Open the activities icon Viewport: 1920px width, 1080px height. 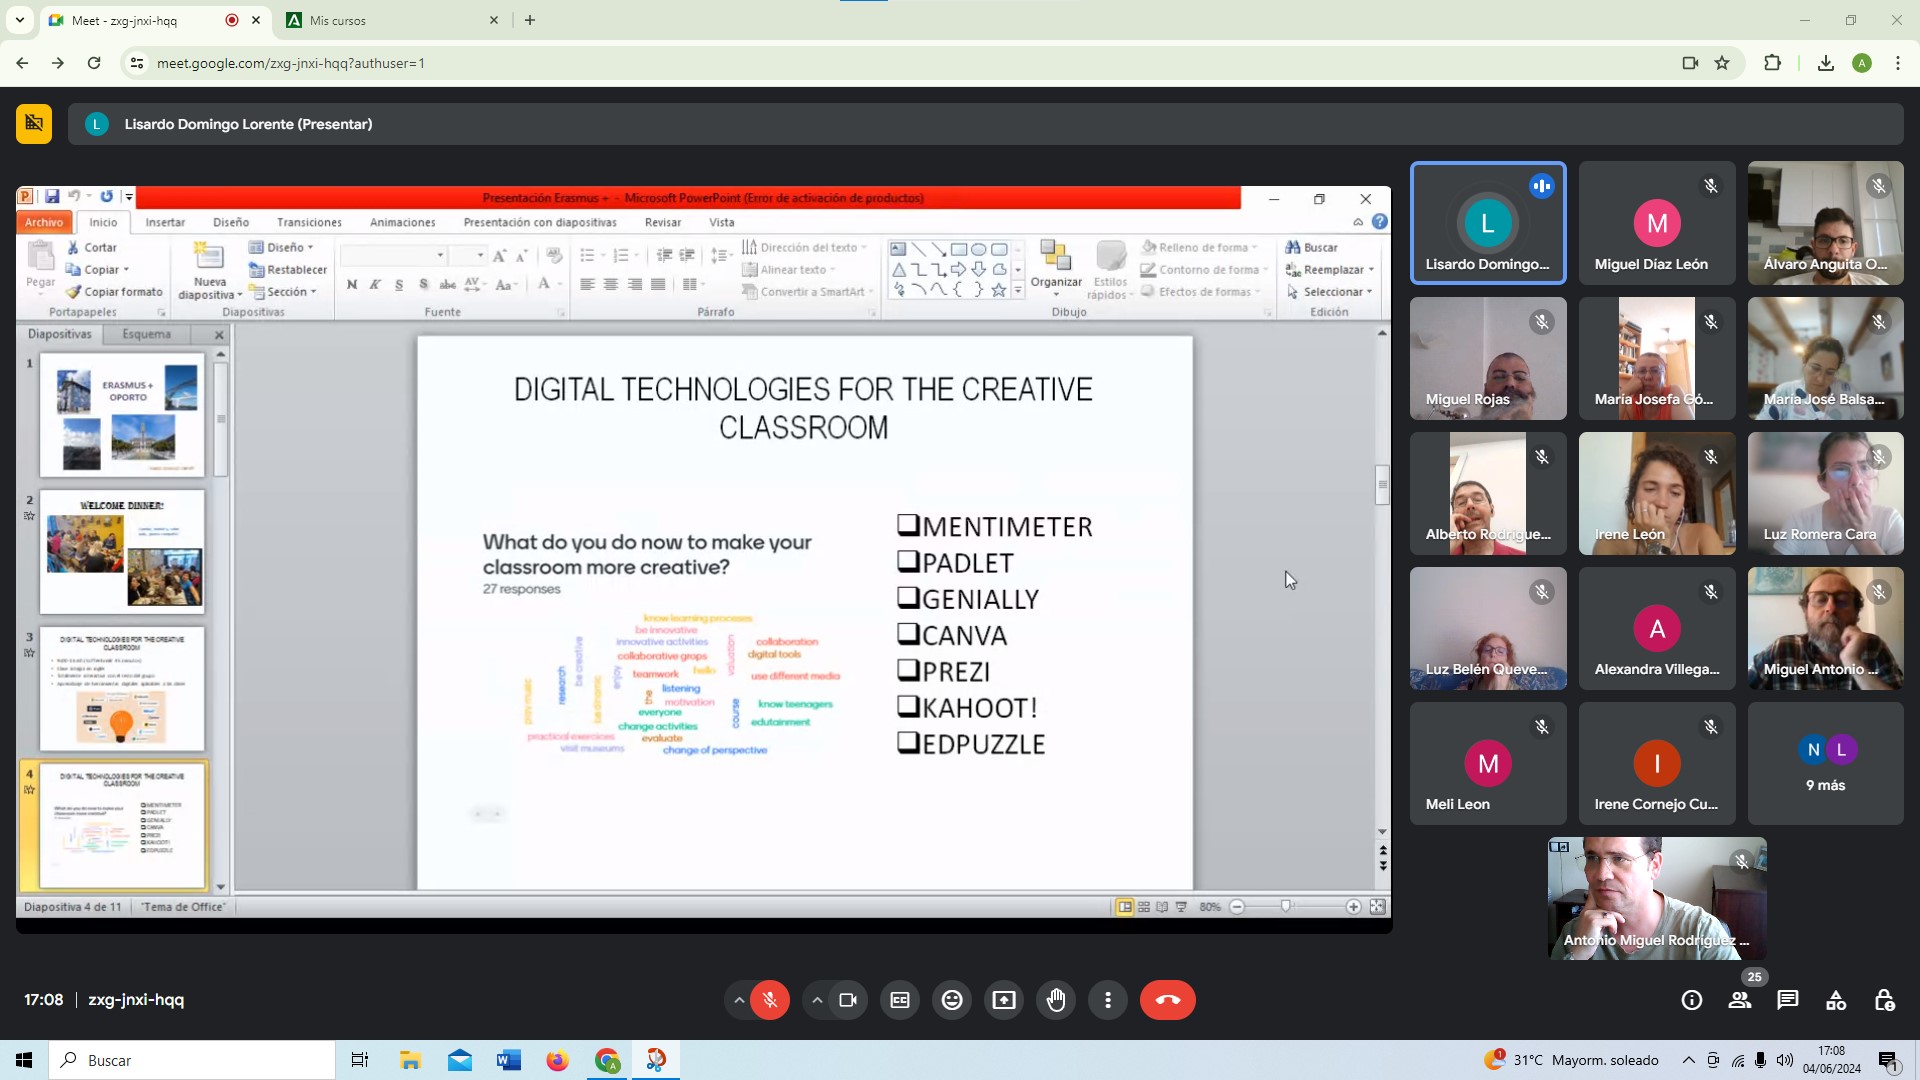point(1836,1000)
